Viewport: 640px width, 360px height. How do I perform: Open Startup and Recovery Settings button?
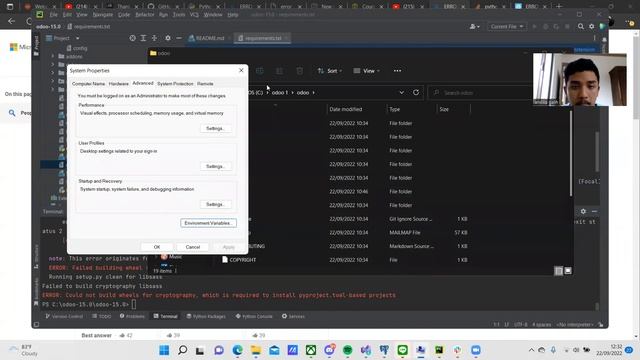[x=216, y=204]
